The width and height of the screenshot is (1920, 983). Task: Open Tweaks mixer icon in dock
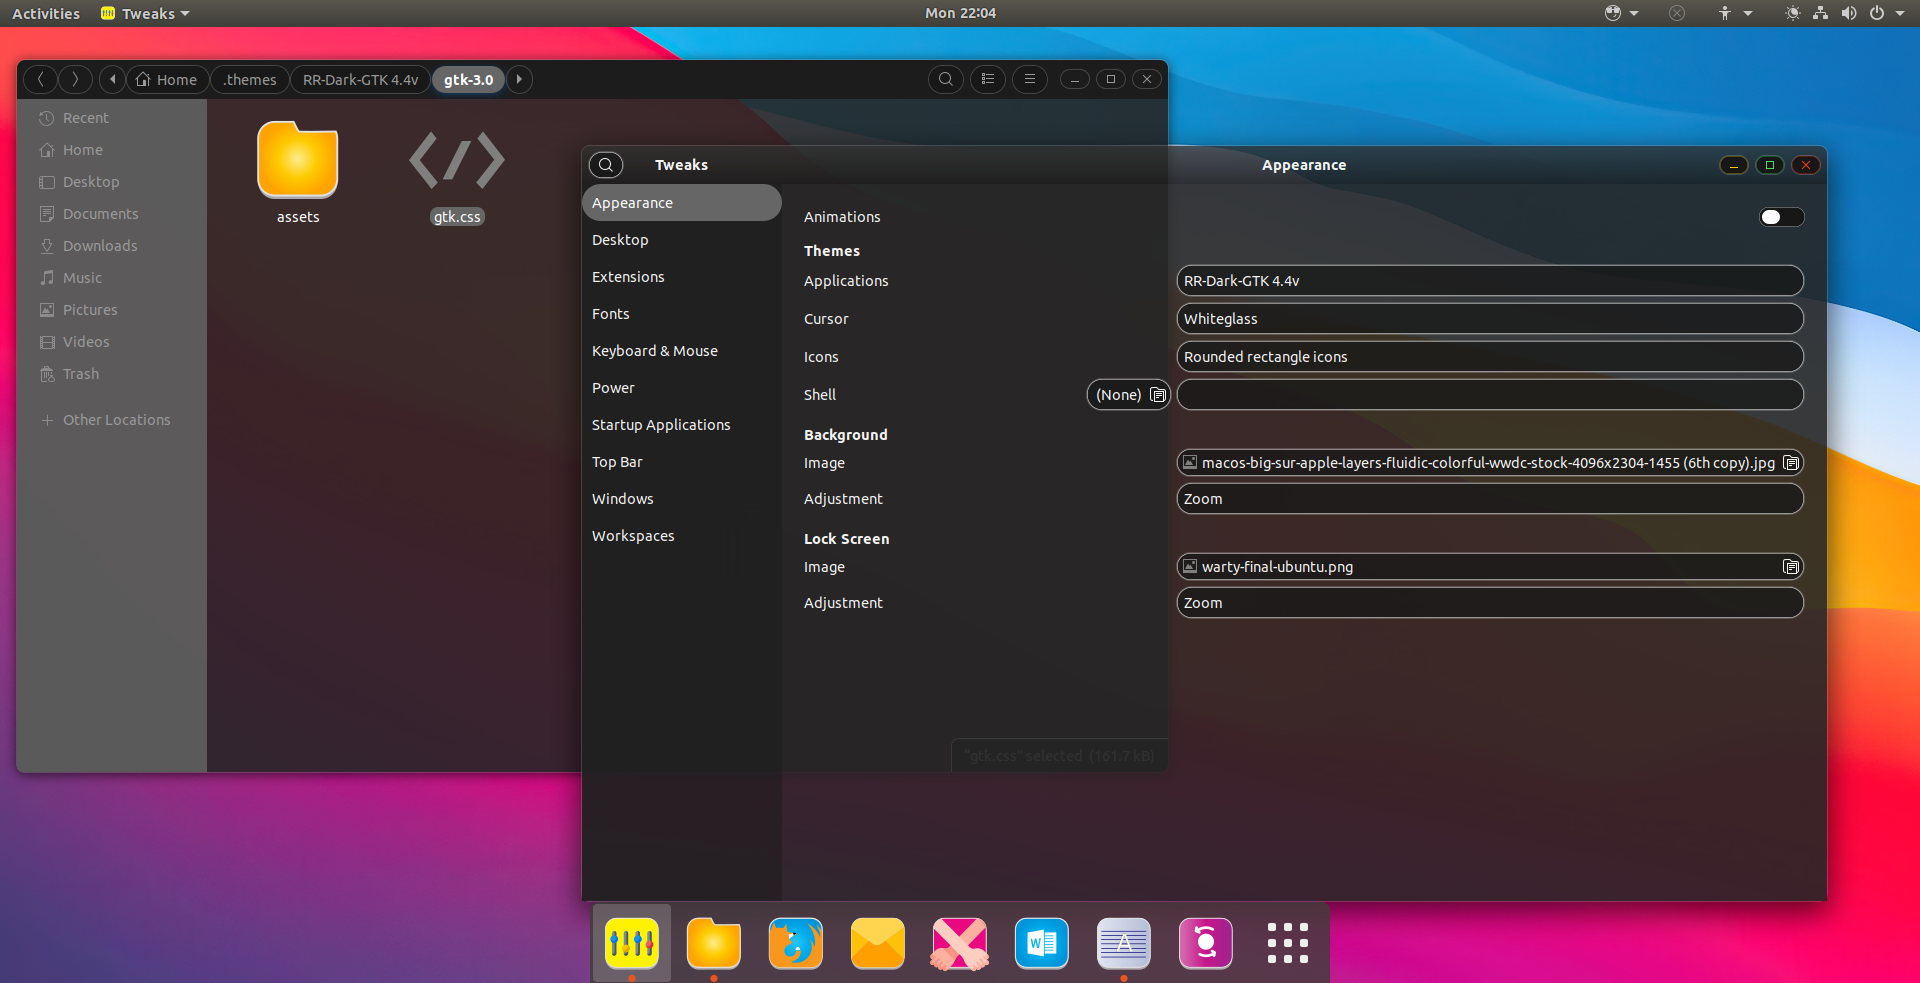(x=632, y=943)
